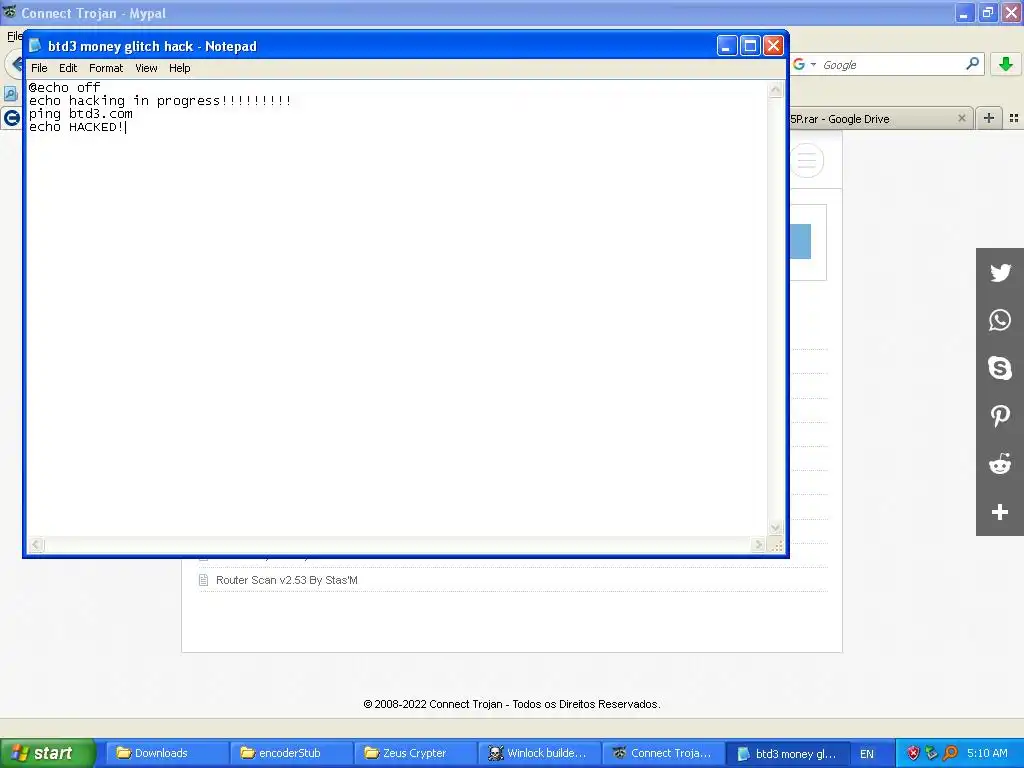Open the hamburger menu on the webpage
1024x768 pixels.
pyautogui.click(x=807, y=161)
